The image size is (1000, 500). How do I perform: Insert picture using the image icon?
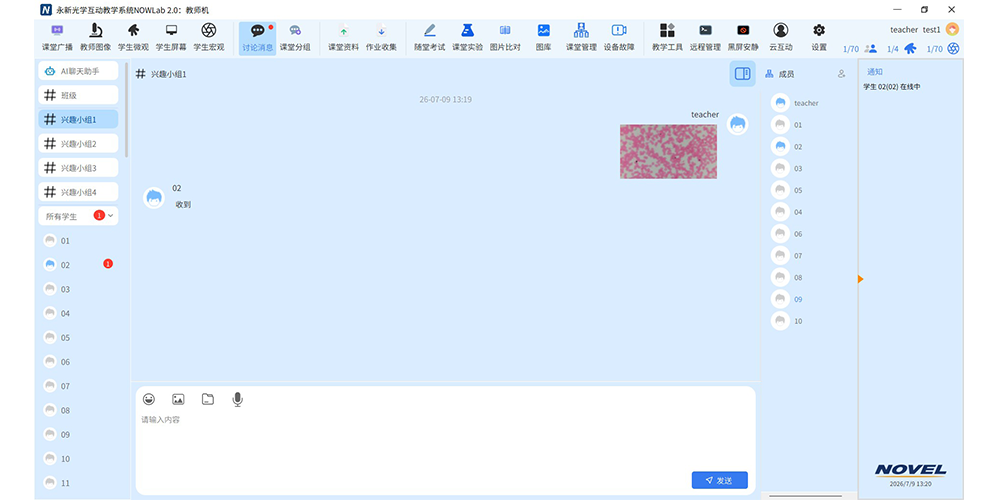click(178, 399)
